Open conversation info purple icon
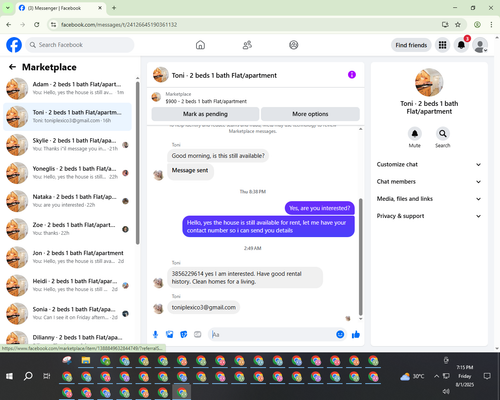This screenshot has height=400, width=500. point(352,75)
